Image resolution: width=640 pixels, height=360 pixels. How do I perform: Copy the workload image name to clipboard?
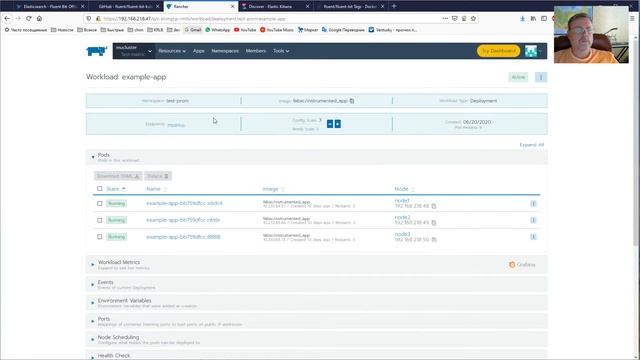tap(352, 101)
